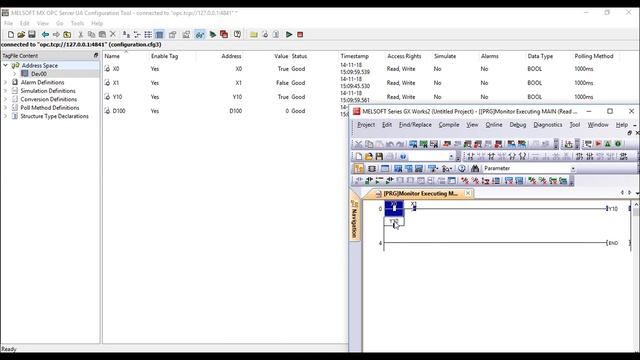Click New project icon in GX Works2
This screenshot has height=360, width=640.
click(358, 156)
